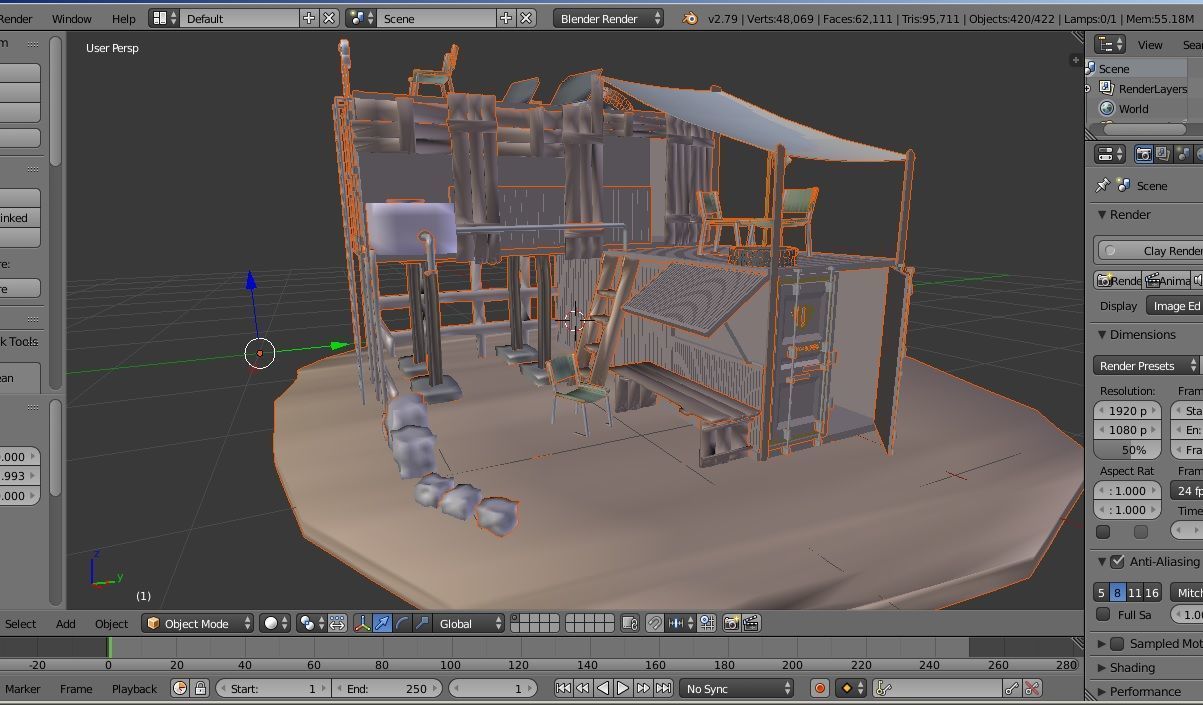
Task: Click the timeline preview range clock icon
Action: (180, 688)
